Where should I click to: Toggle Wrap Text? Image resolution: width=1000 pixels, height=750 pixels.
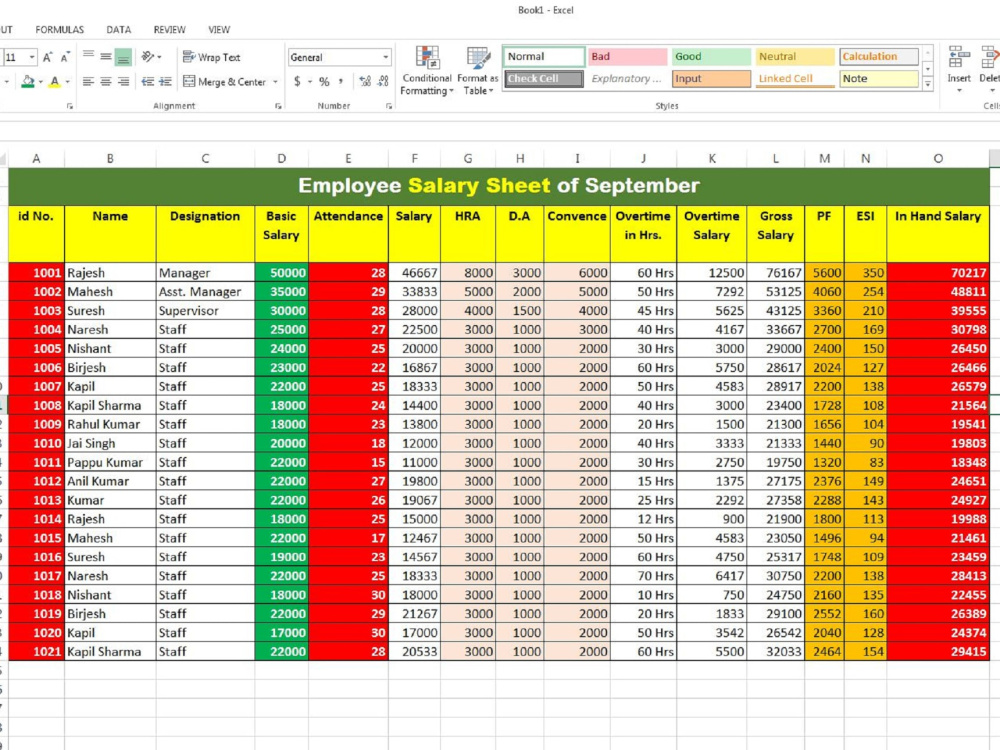point(212,57)
